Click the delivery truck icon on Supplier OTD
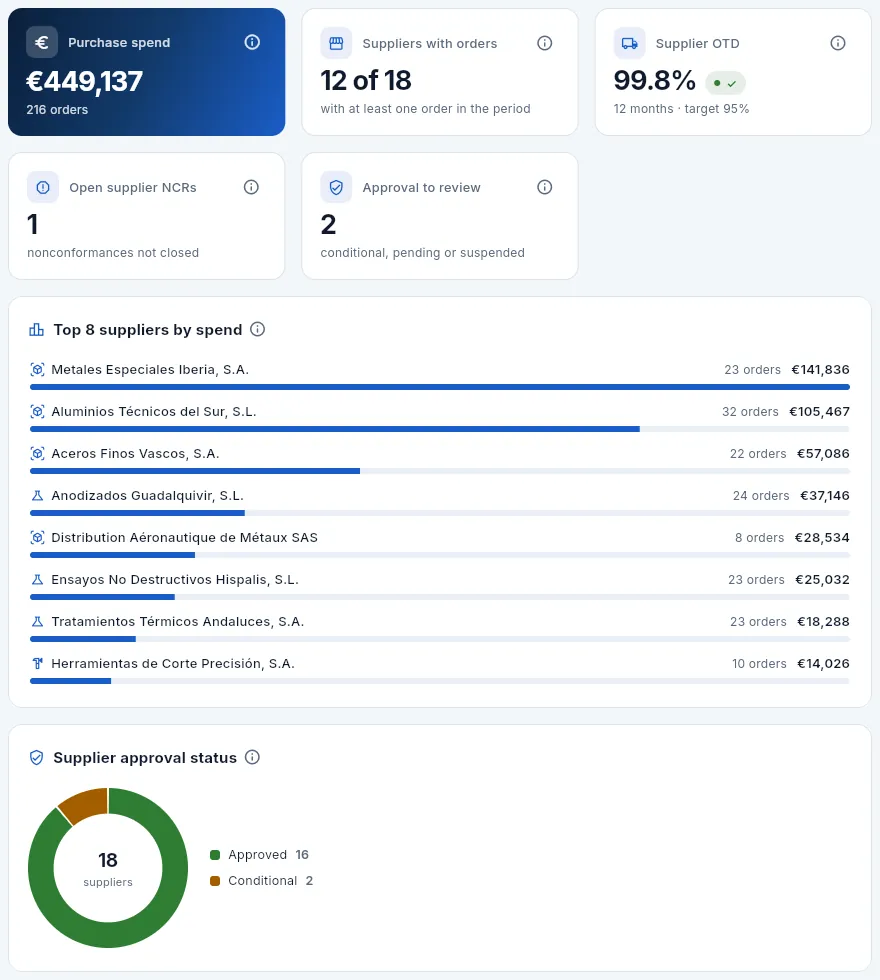This screenshot has width=880, height=980. coord(629,43)
